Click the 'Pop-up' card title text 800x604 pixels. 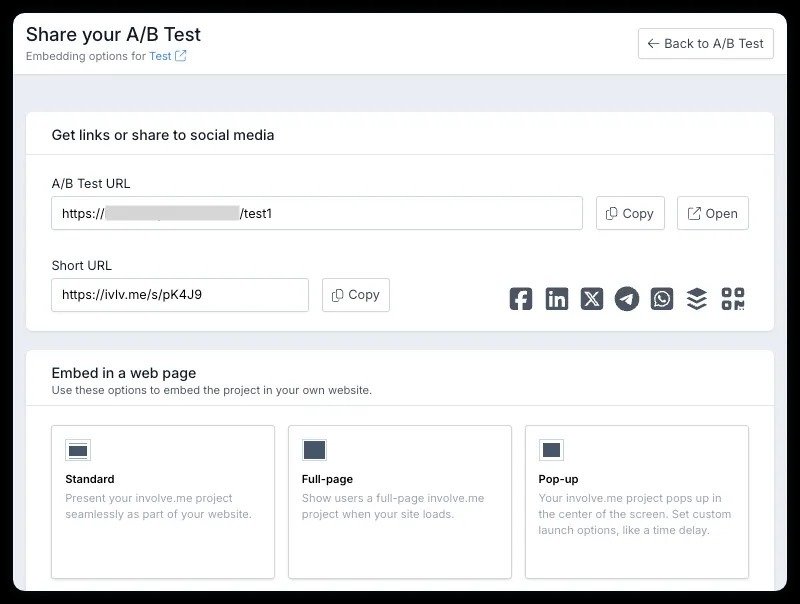point(558,479)
